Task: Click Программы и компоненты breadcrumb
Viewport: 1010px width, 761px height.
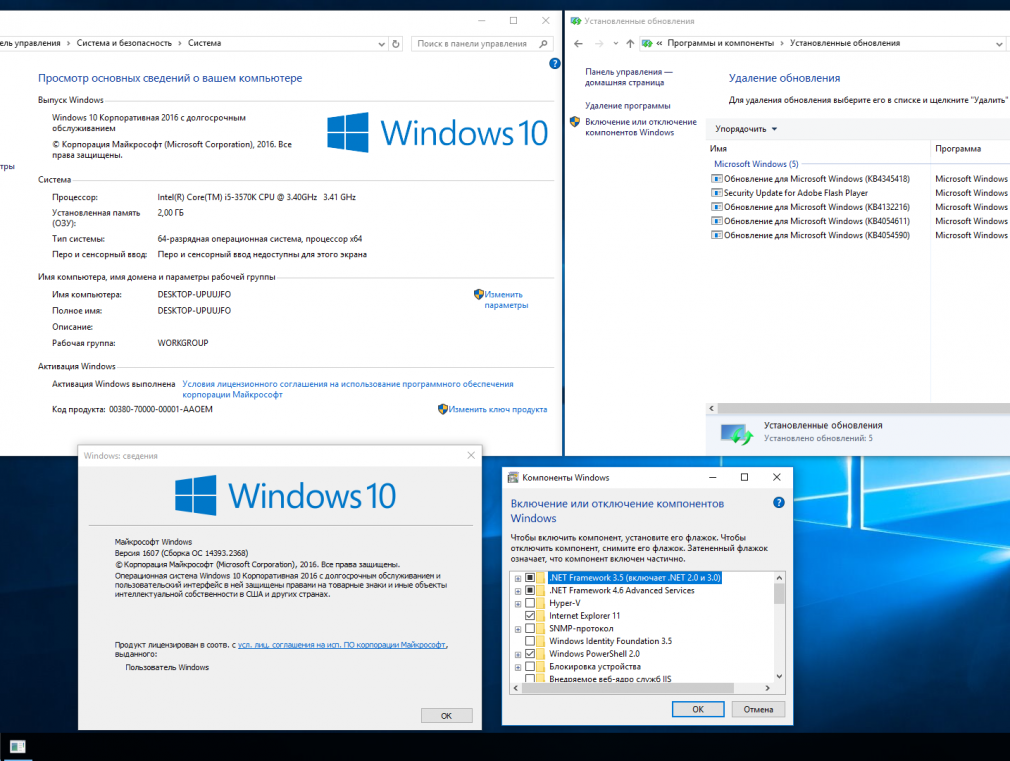Action: [x=720, y=43]
